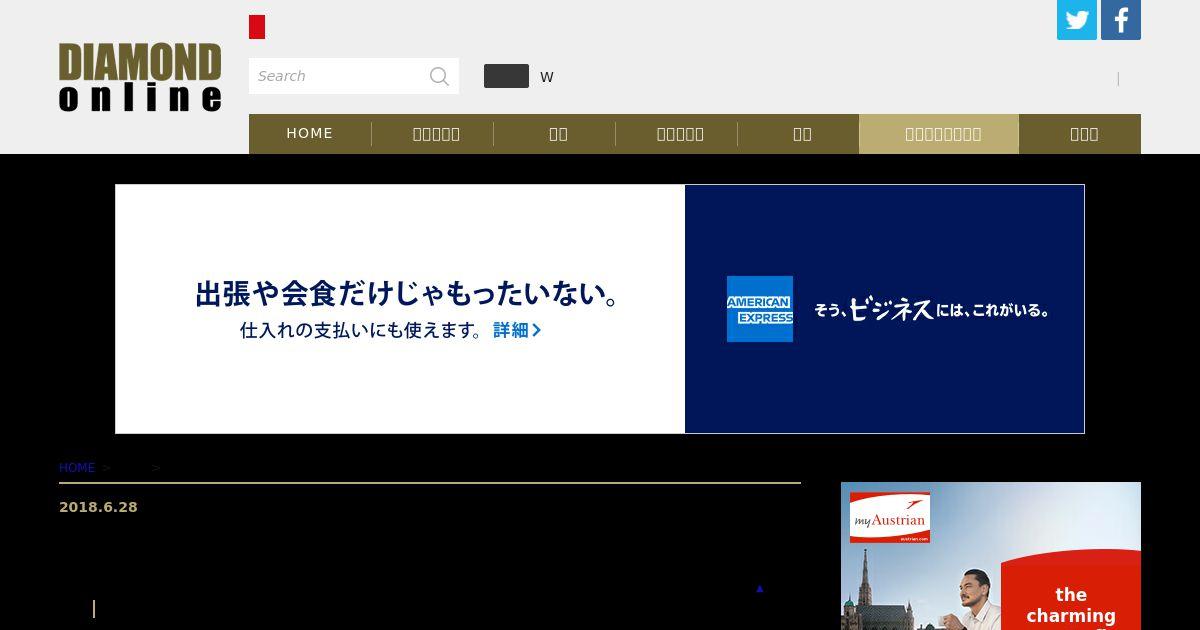Click the small red square above the search
Screen dimensions: 1200x630
click(257, 27)
